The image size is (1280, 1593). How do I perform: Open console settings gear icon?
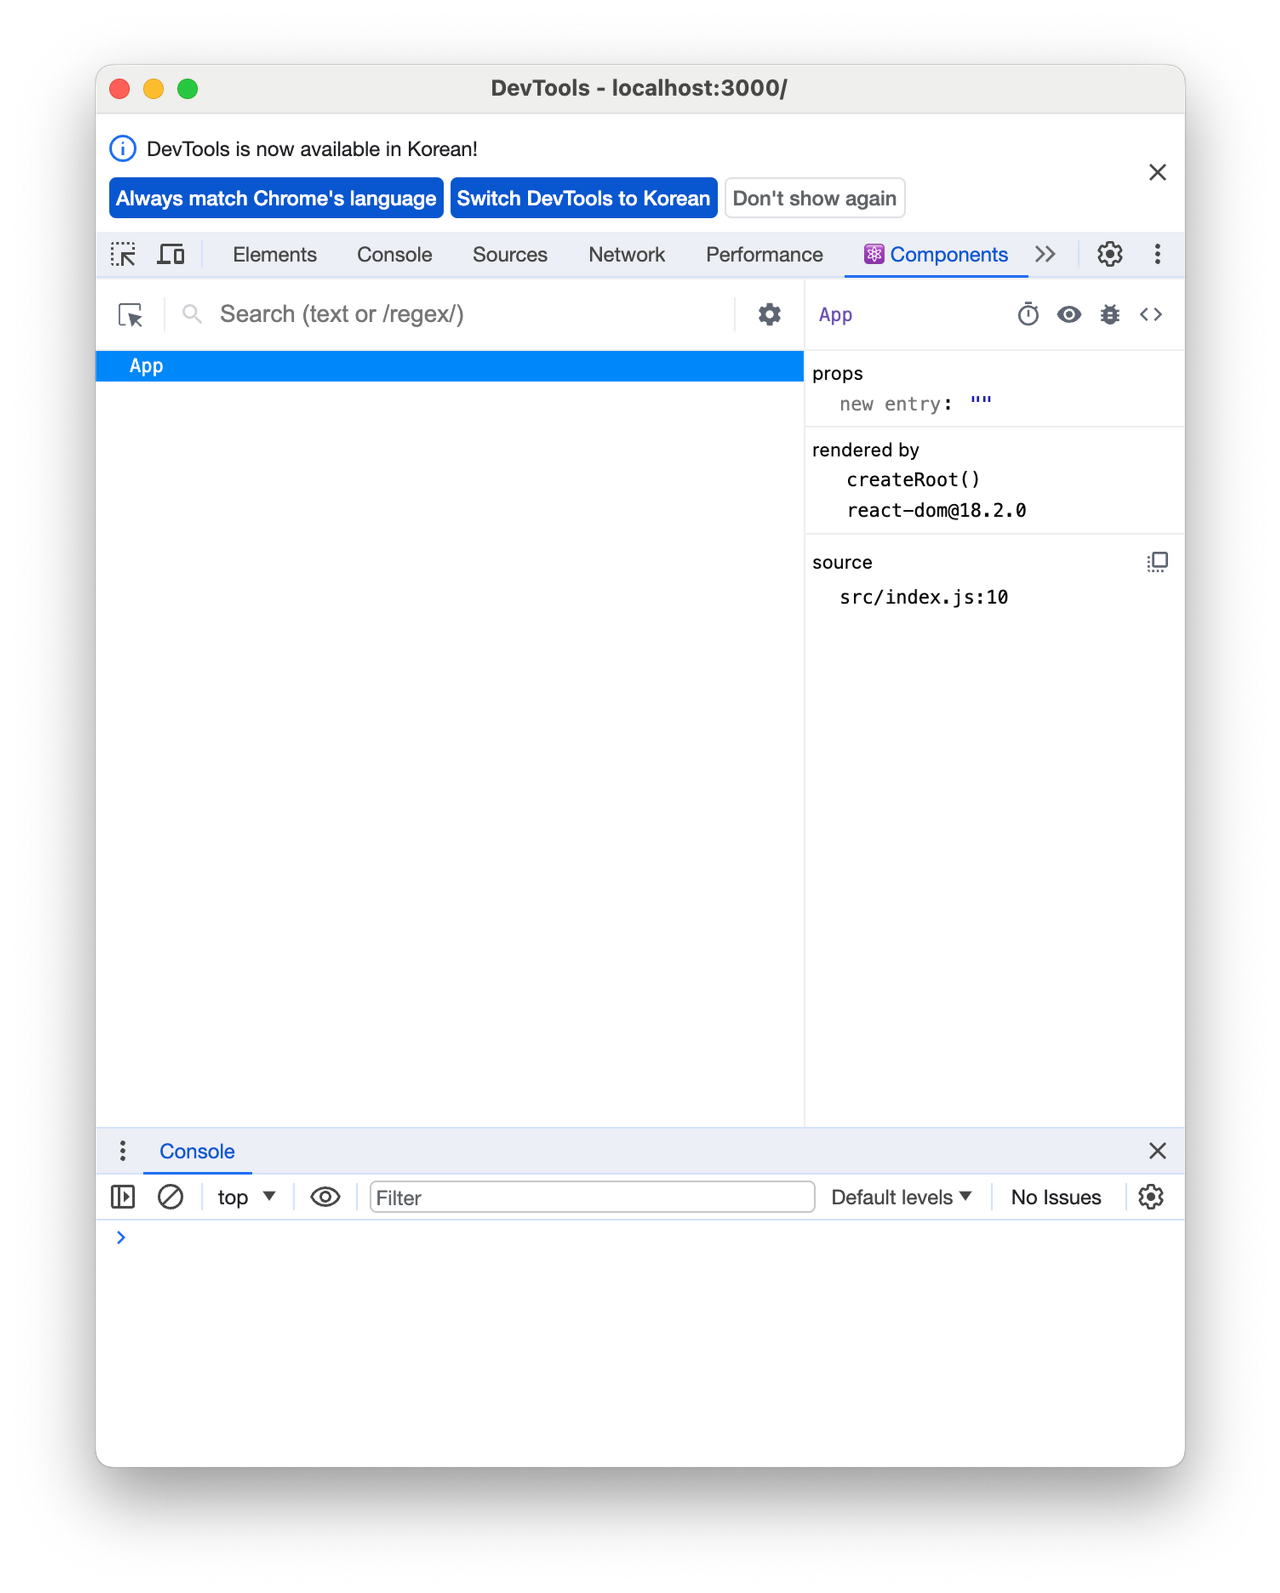1150,1197
